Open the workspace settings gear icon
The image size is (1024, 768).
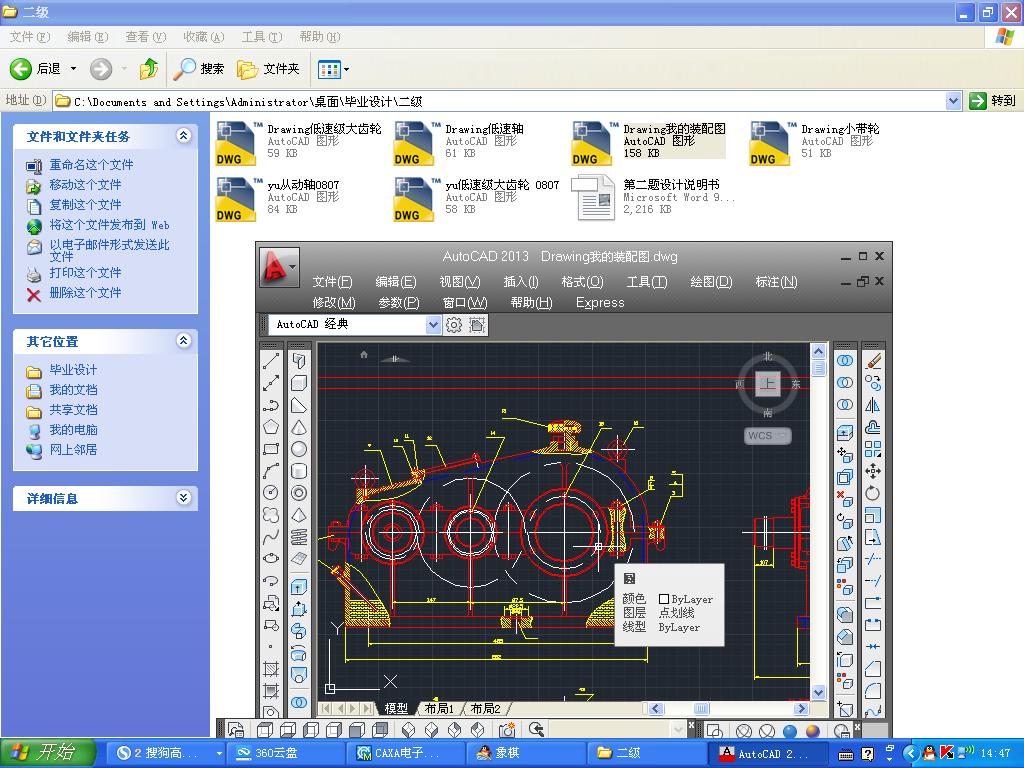point(454,325)
